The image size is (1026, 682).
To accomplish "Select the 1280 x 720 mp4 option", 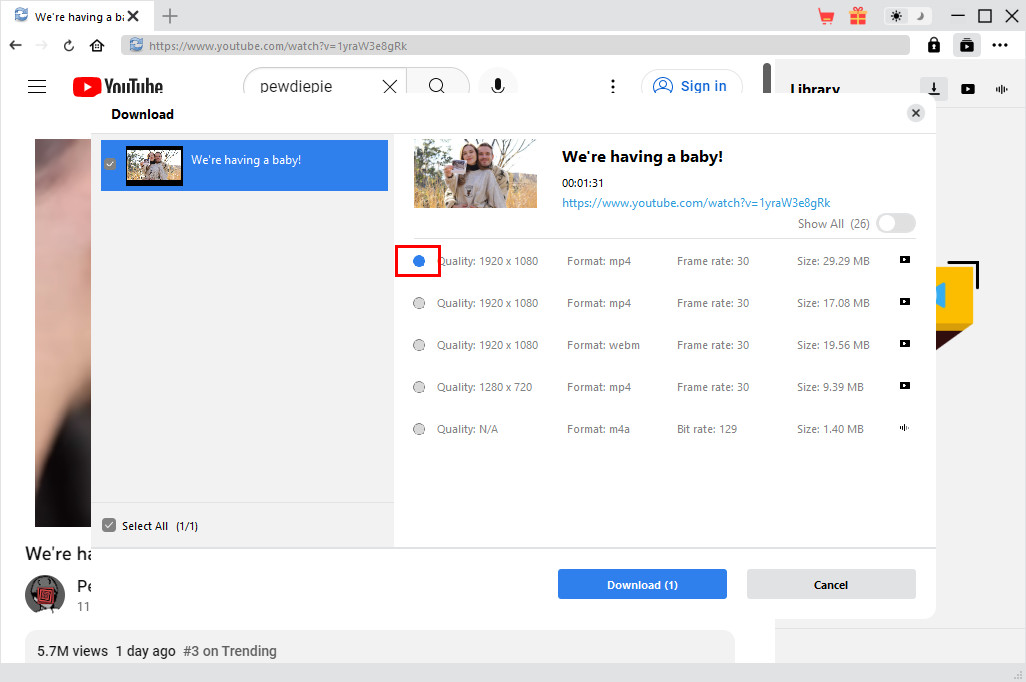I will point(419,387).
